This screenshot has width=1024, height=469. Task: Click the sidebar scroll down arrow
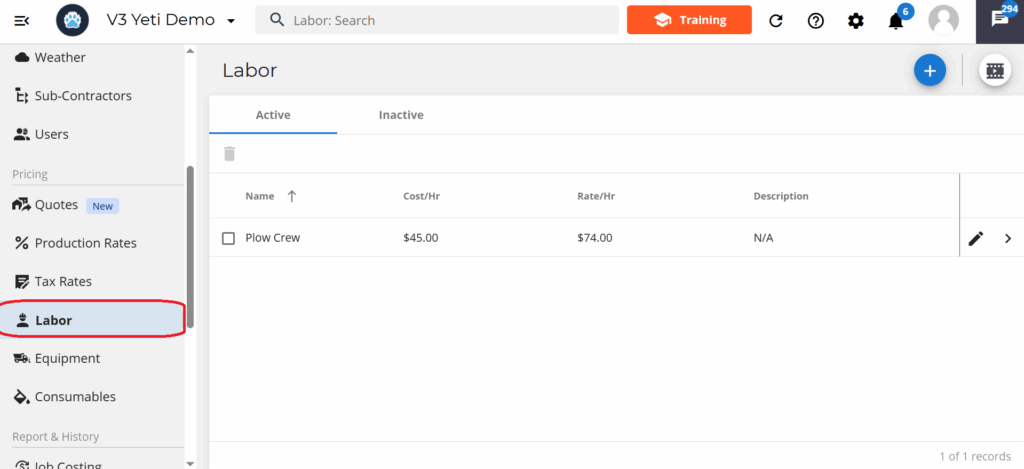pyautogui.click(x=190, y=463)
